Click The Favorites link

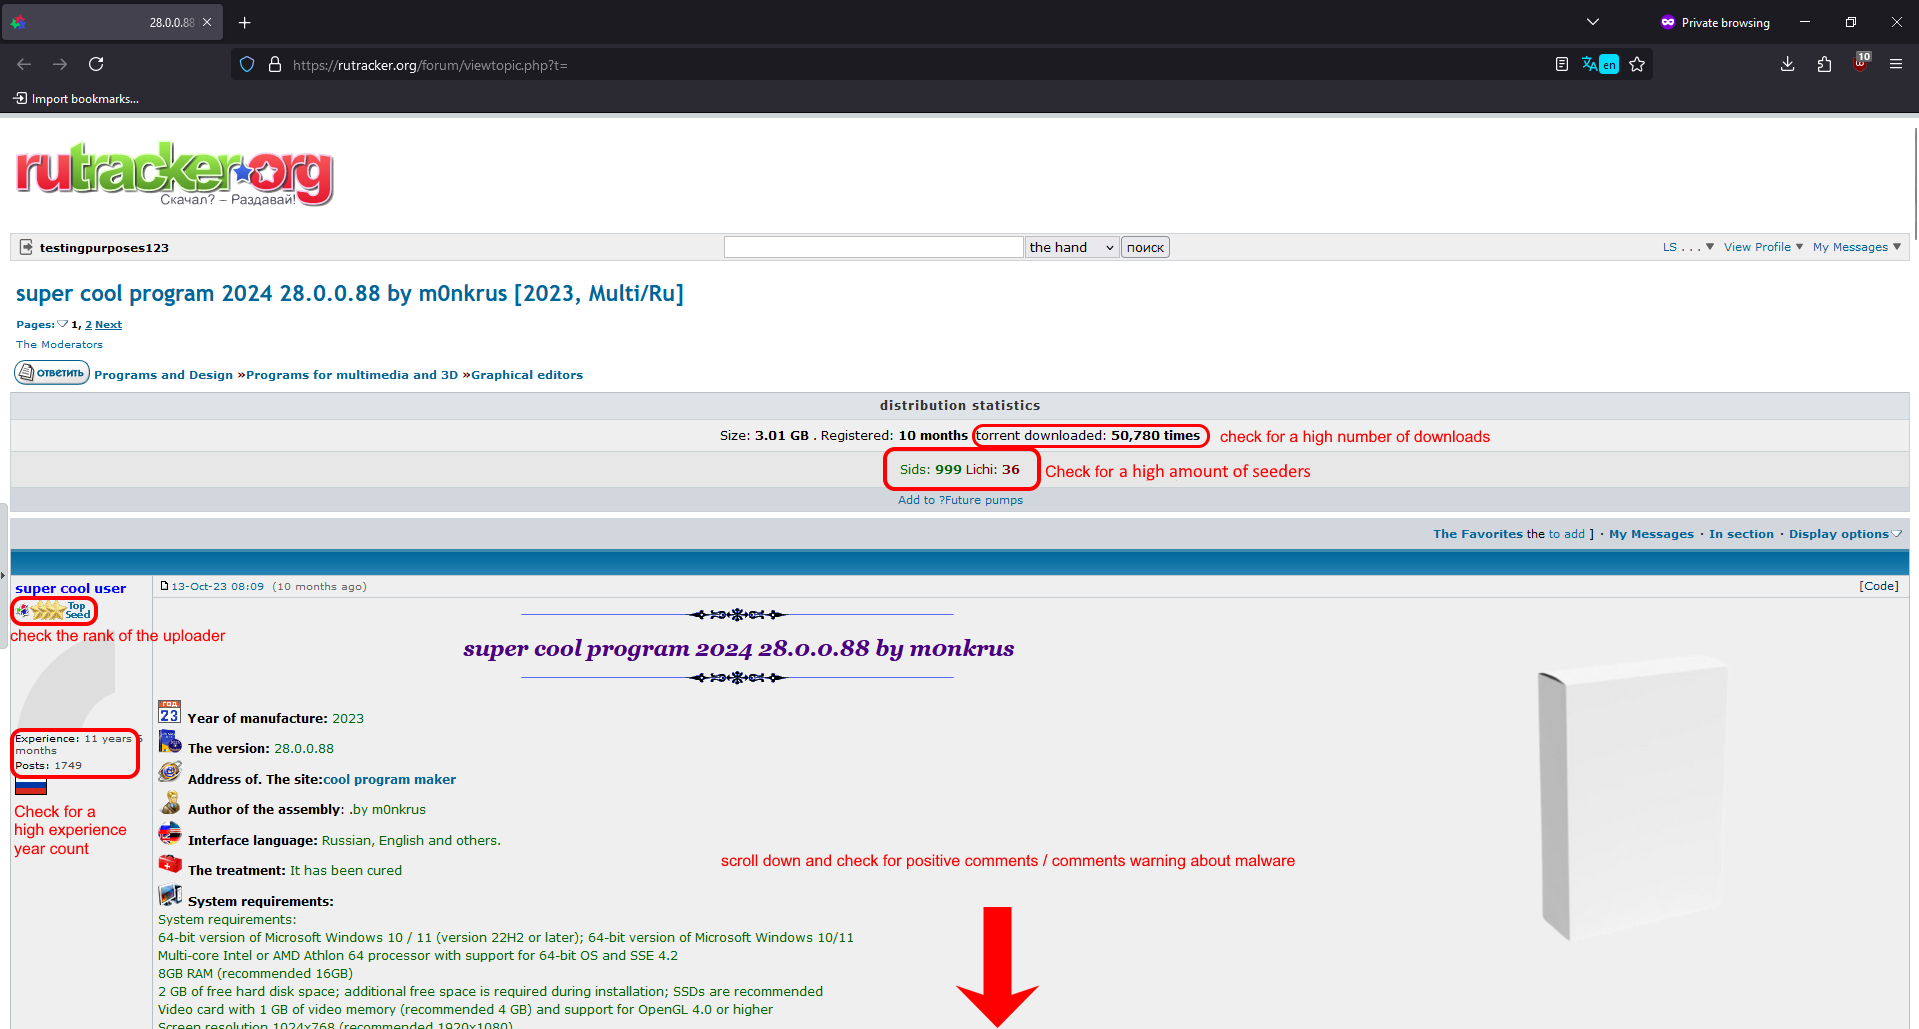[x=1477, y=534]
